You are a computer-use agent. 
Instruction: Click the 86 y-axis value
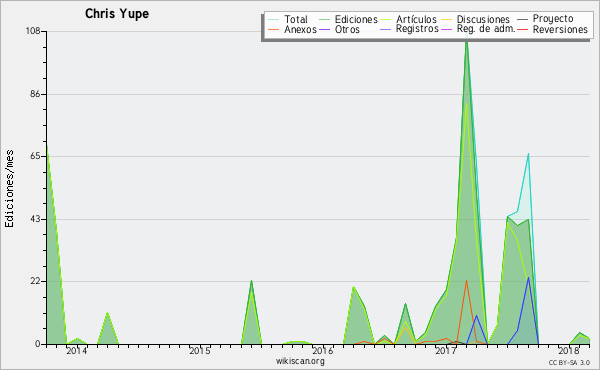[x=35, y=94]
